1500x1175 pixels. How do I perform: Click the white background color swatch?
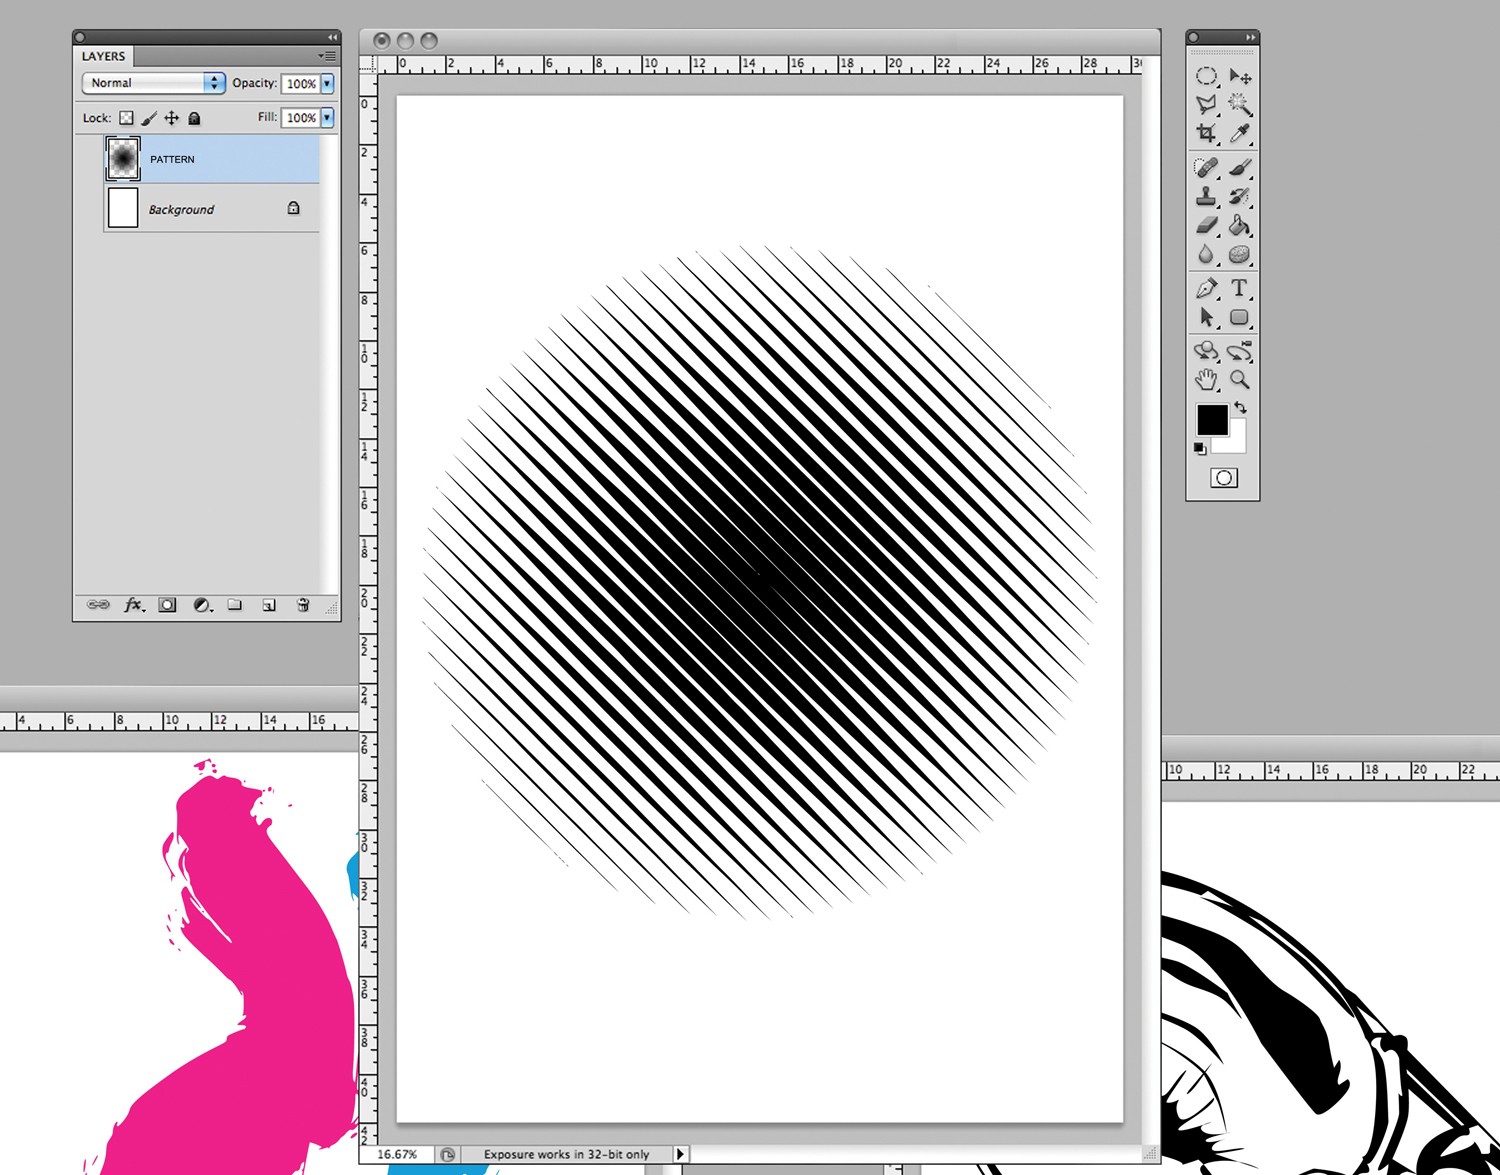coord(1236,442)
